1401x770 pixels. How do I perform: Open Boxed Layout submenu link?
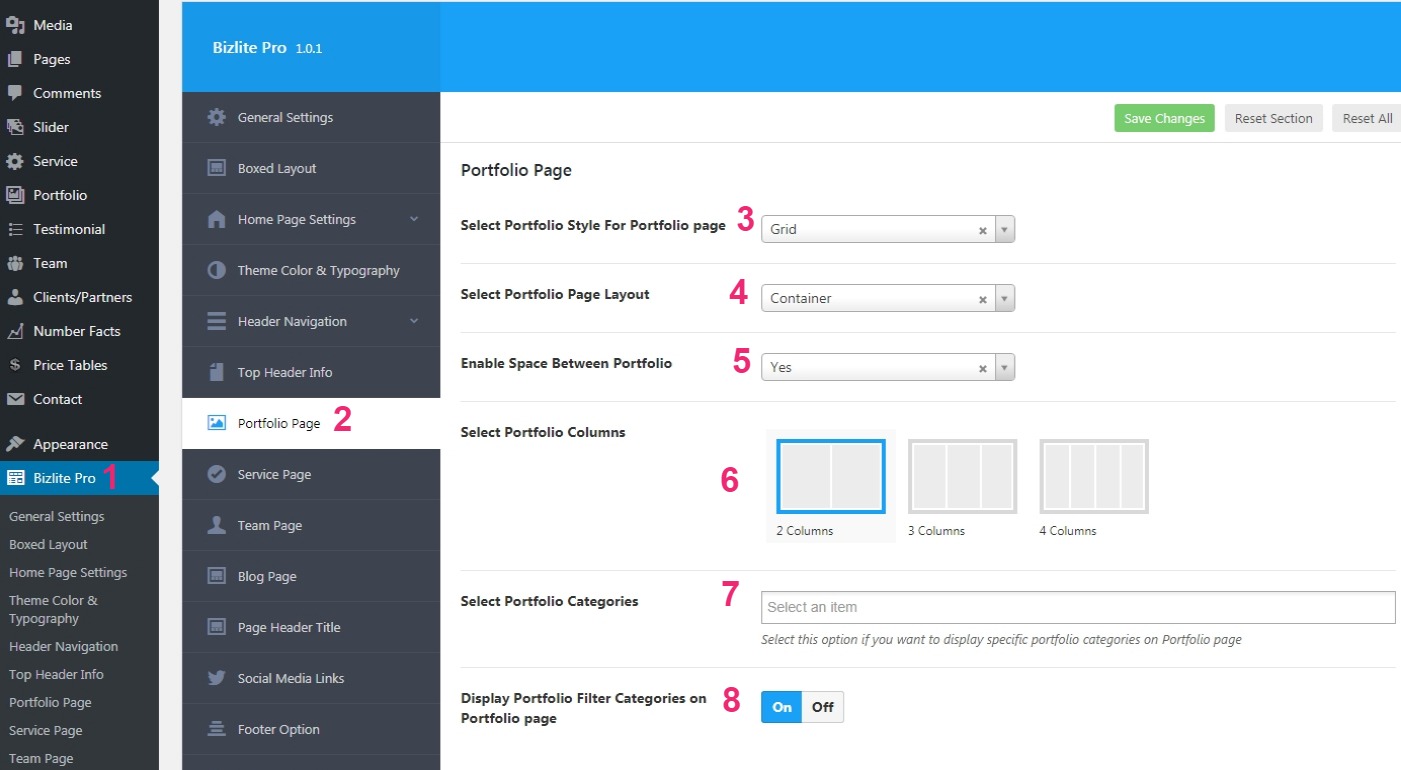pos(48,545)
